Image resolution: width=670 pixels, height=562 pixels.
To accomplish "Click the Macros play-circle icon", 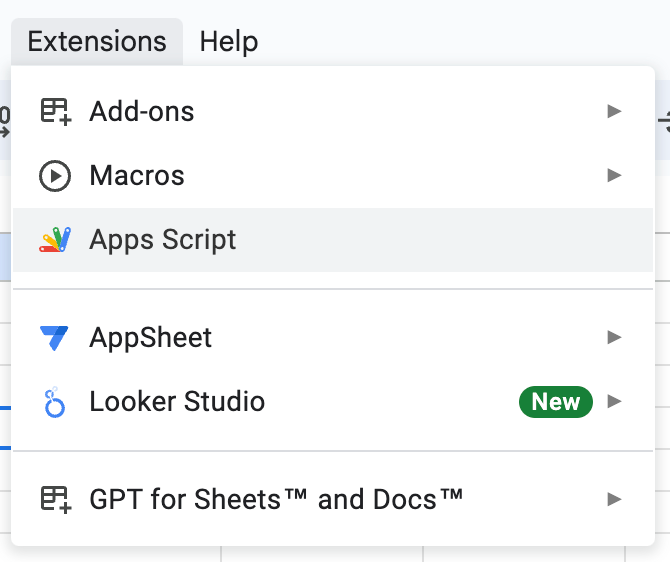I will click(54, 176).
